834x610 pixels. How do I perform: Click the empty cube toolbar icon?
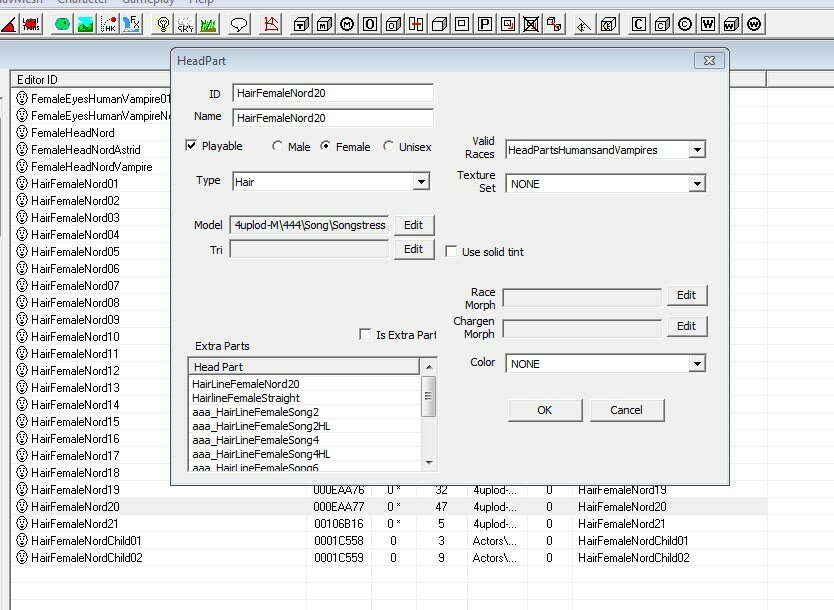[x=439, y=24]
